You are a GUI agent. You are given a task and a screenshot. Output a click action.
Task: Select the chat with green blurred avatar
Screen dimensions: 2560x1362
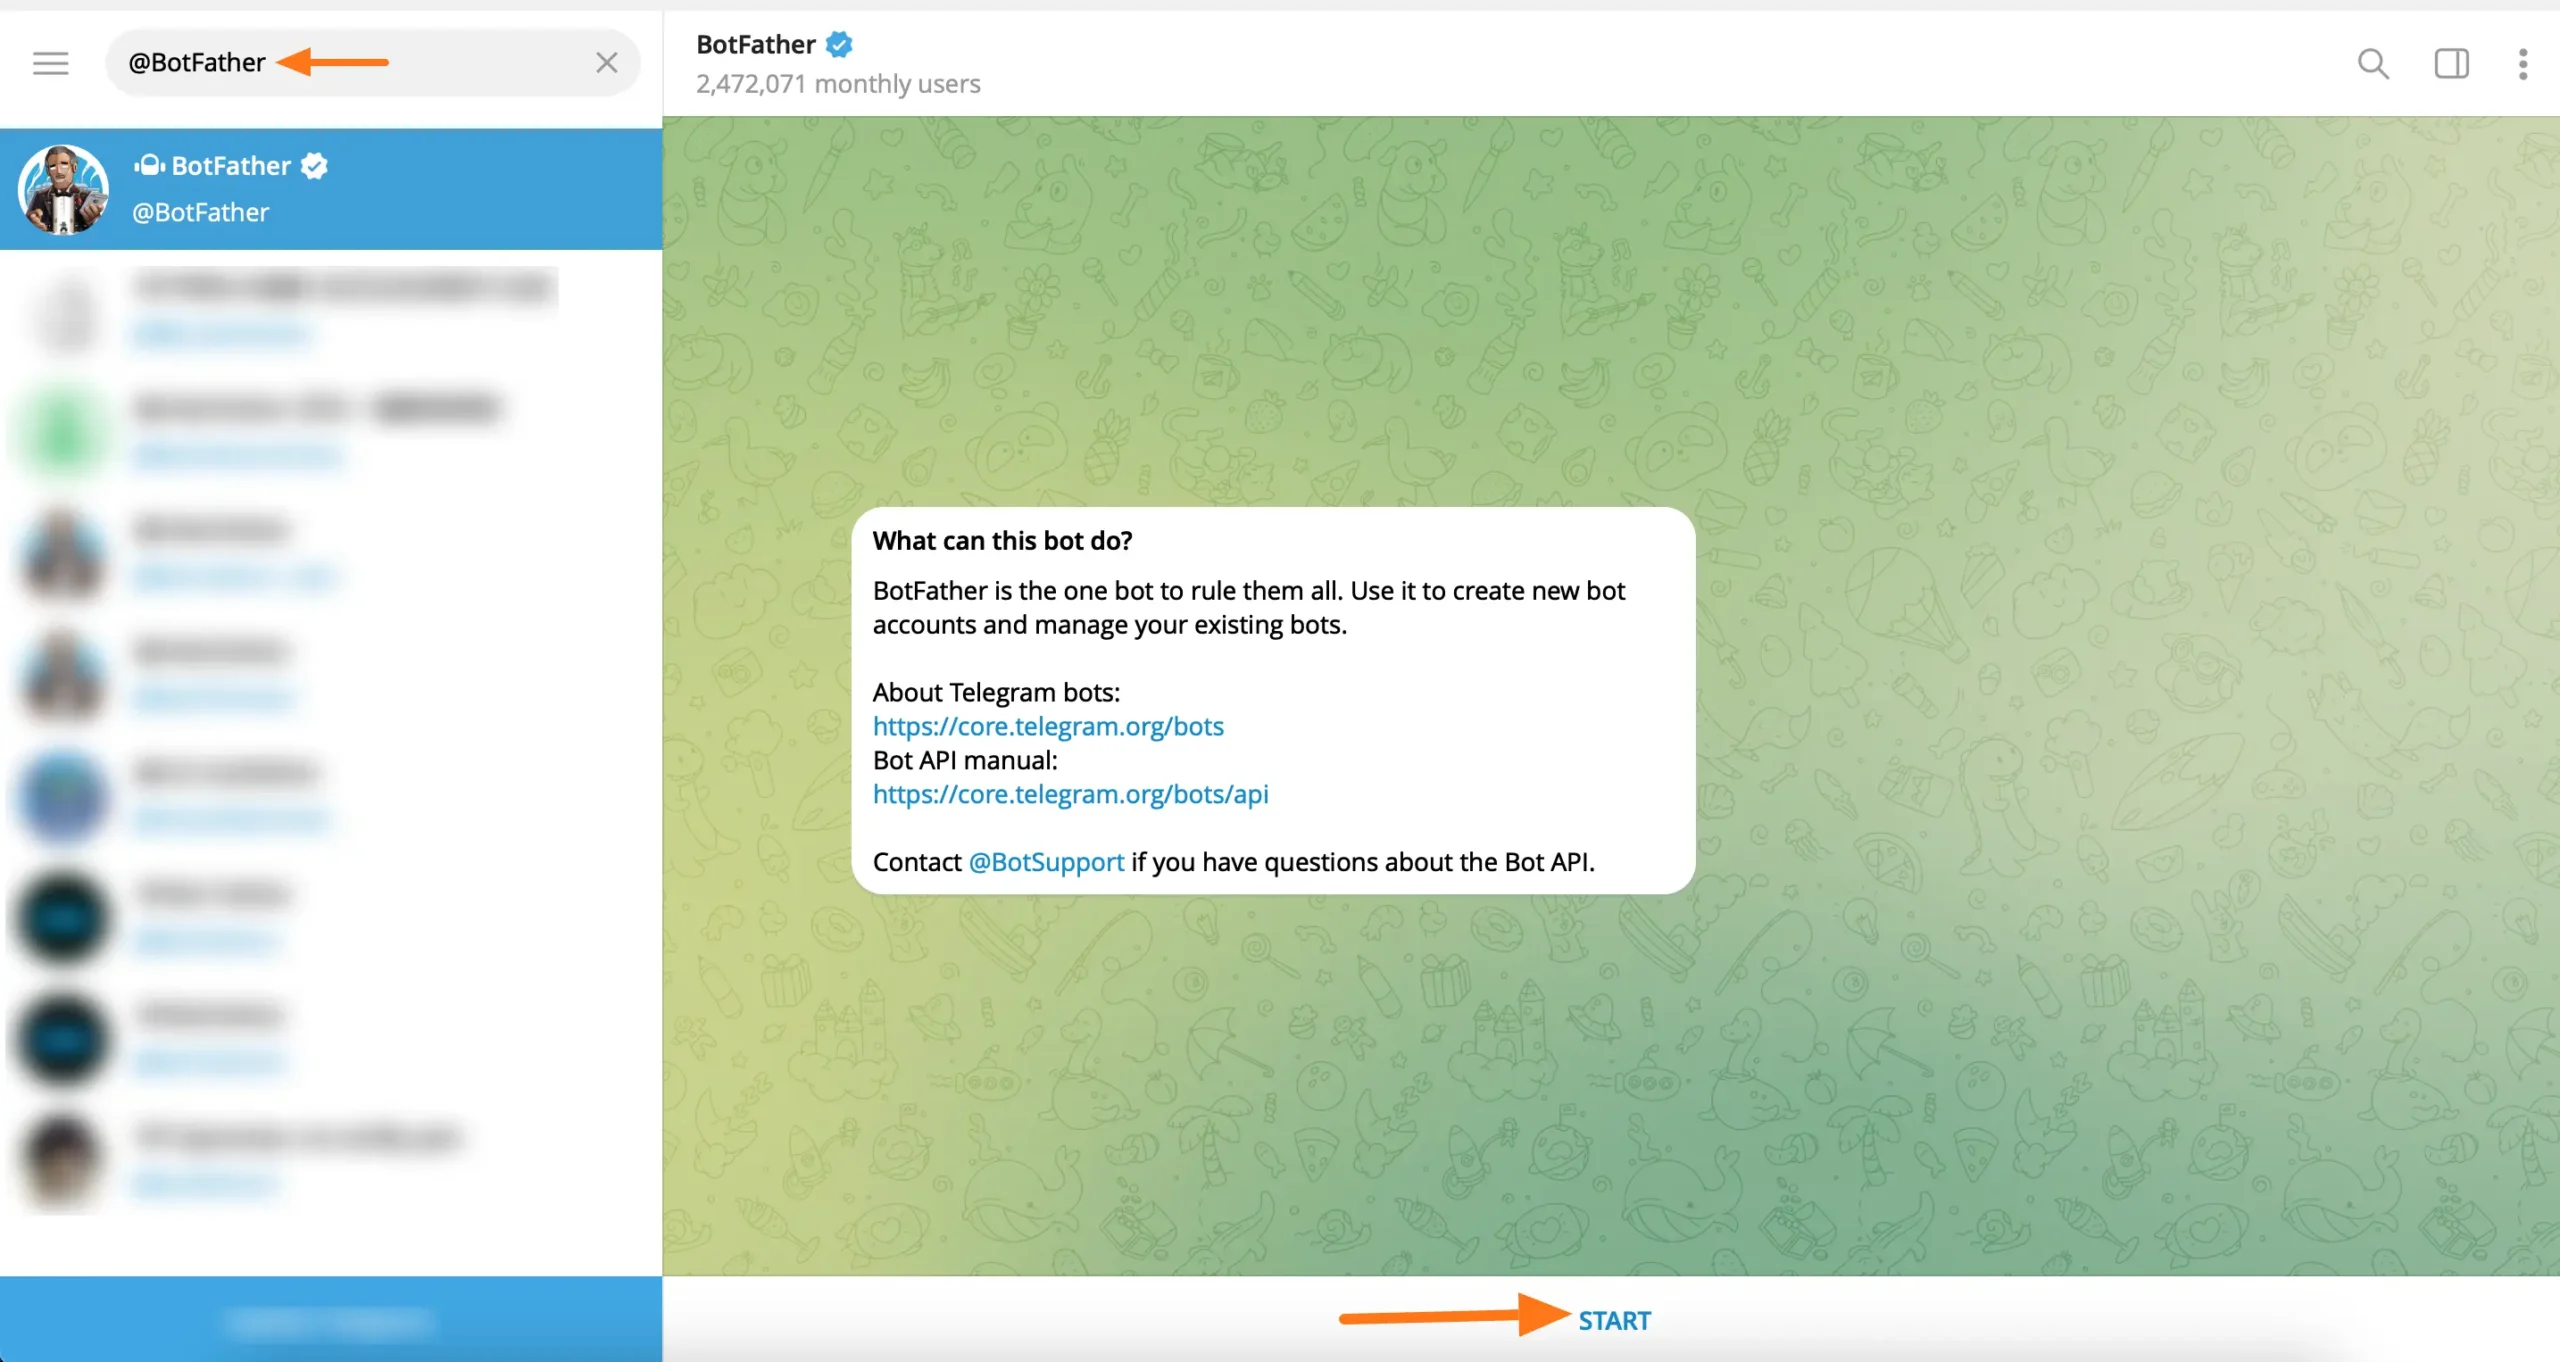pyautogui.click(x=330, y=430)
